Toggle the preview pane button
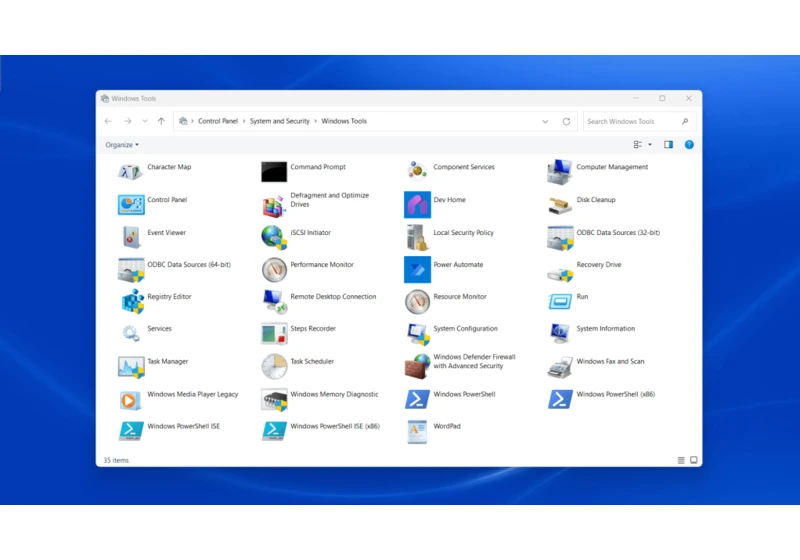Screen dimensions: 800x560 [668, 145]
